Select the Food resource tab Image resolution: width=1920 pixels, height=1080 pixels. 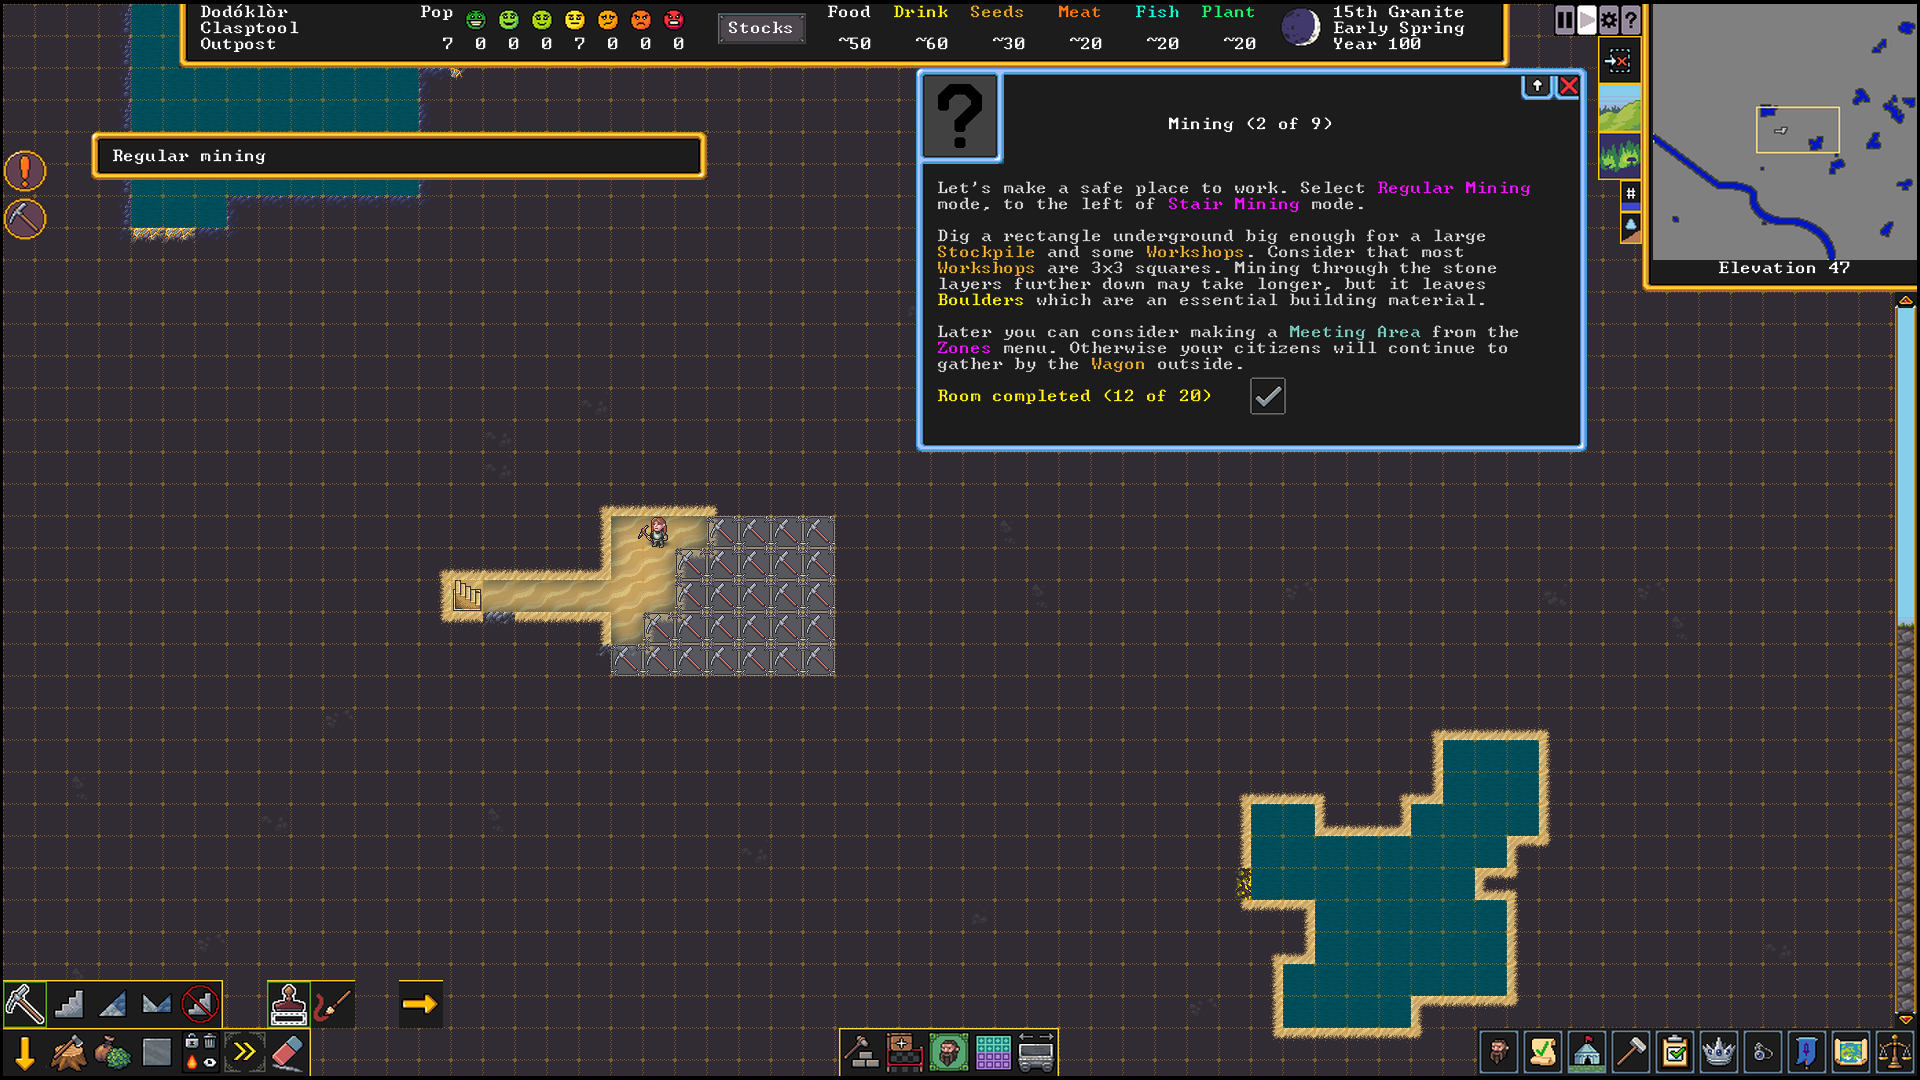[852, 11]
